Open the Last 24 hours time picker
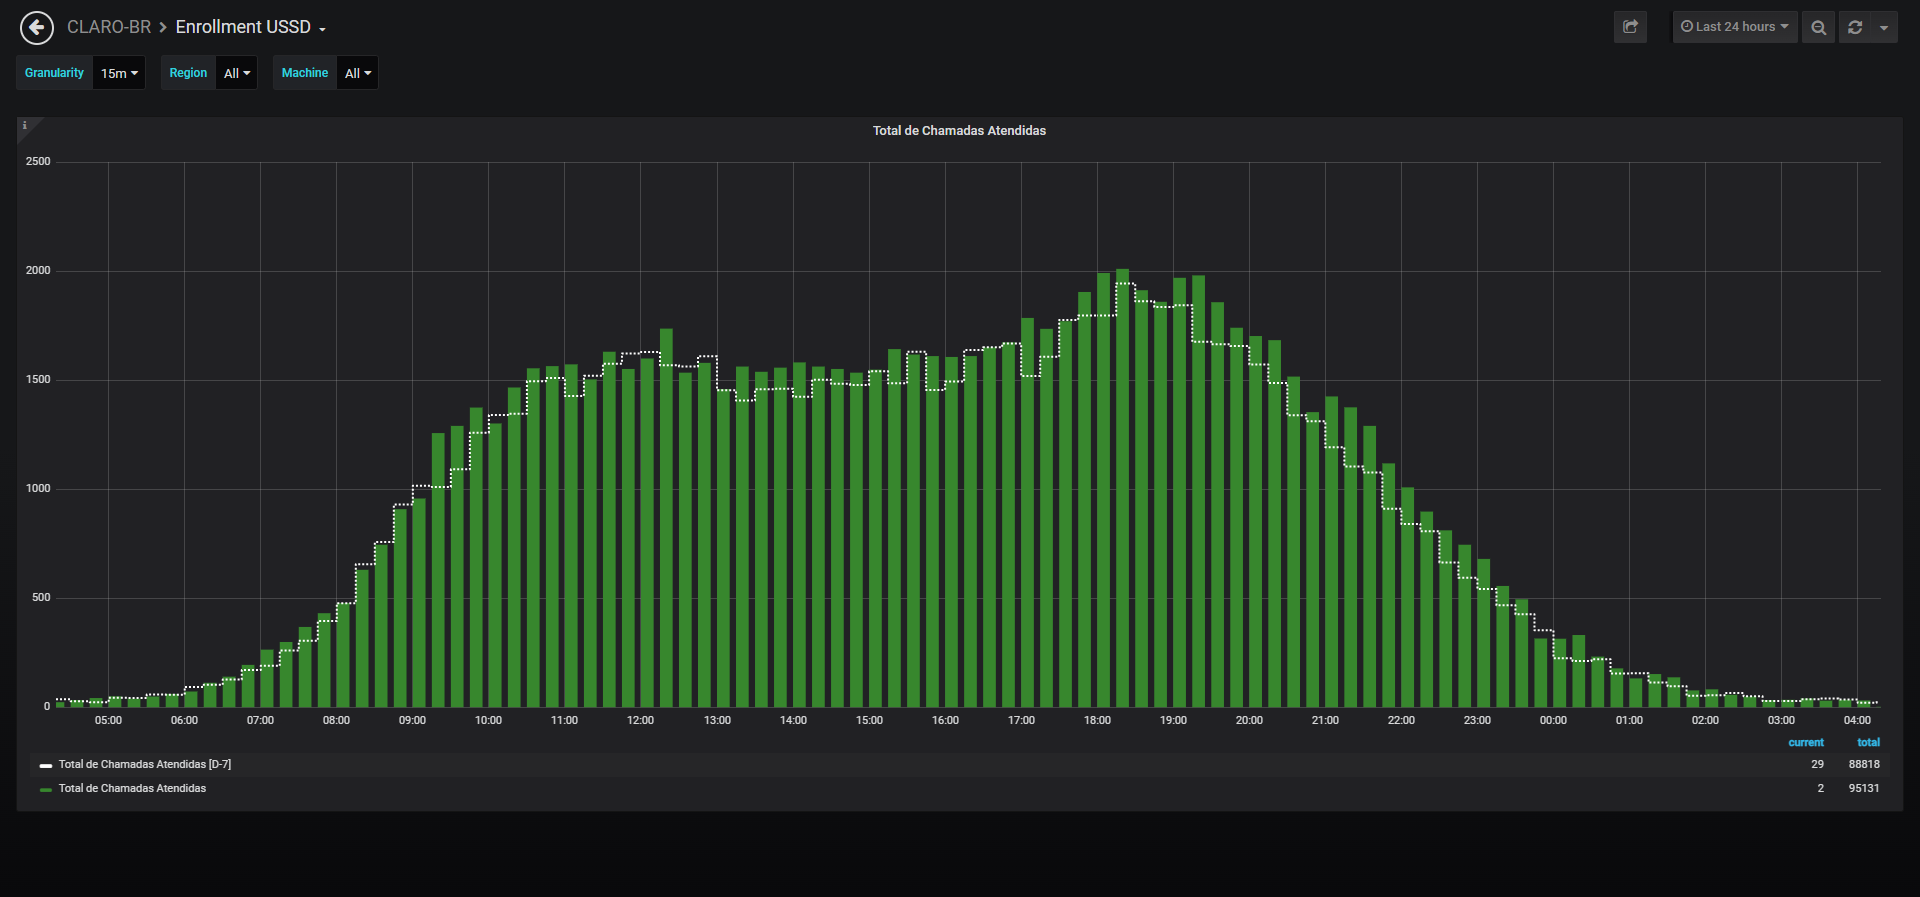The image size is (1920, 897). 1735,27
